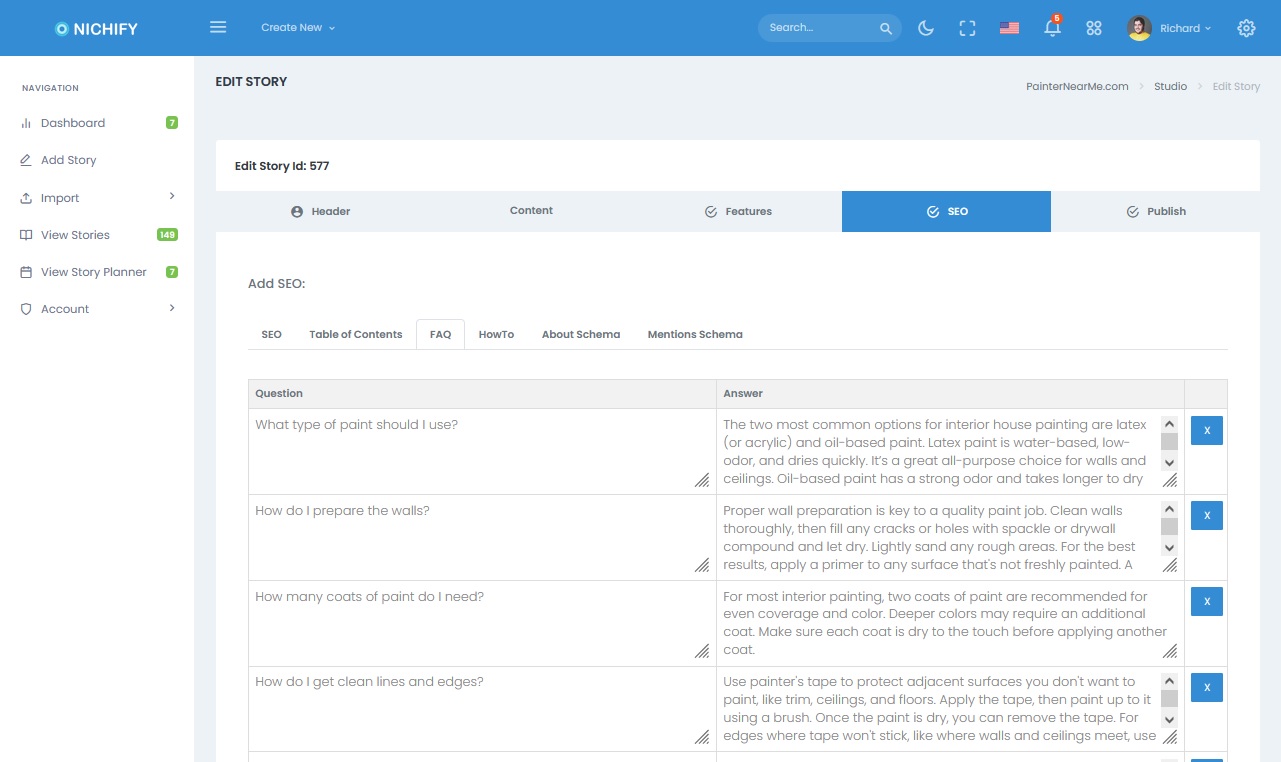Click the US flag to change language
Image resolution: width=1281 pixels, height=762 pixels.
click(1009, 28)
